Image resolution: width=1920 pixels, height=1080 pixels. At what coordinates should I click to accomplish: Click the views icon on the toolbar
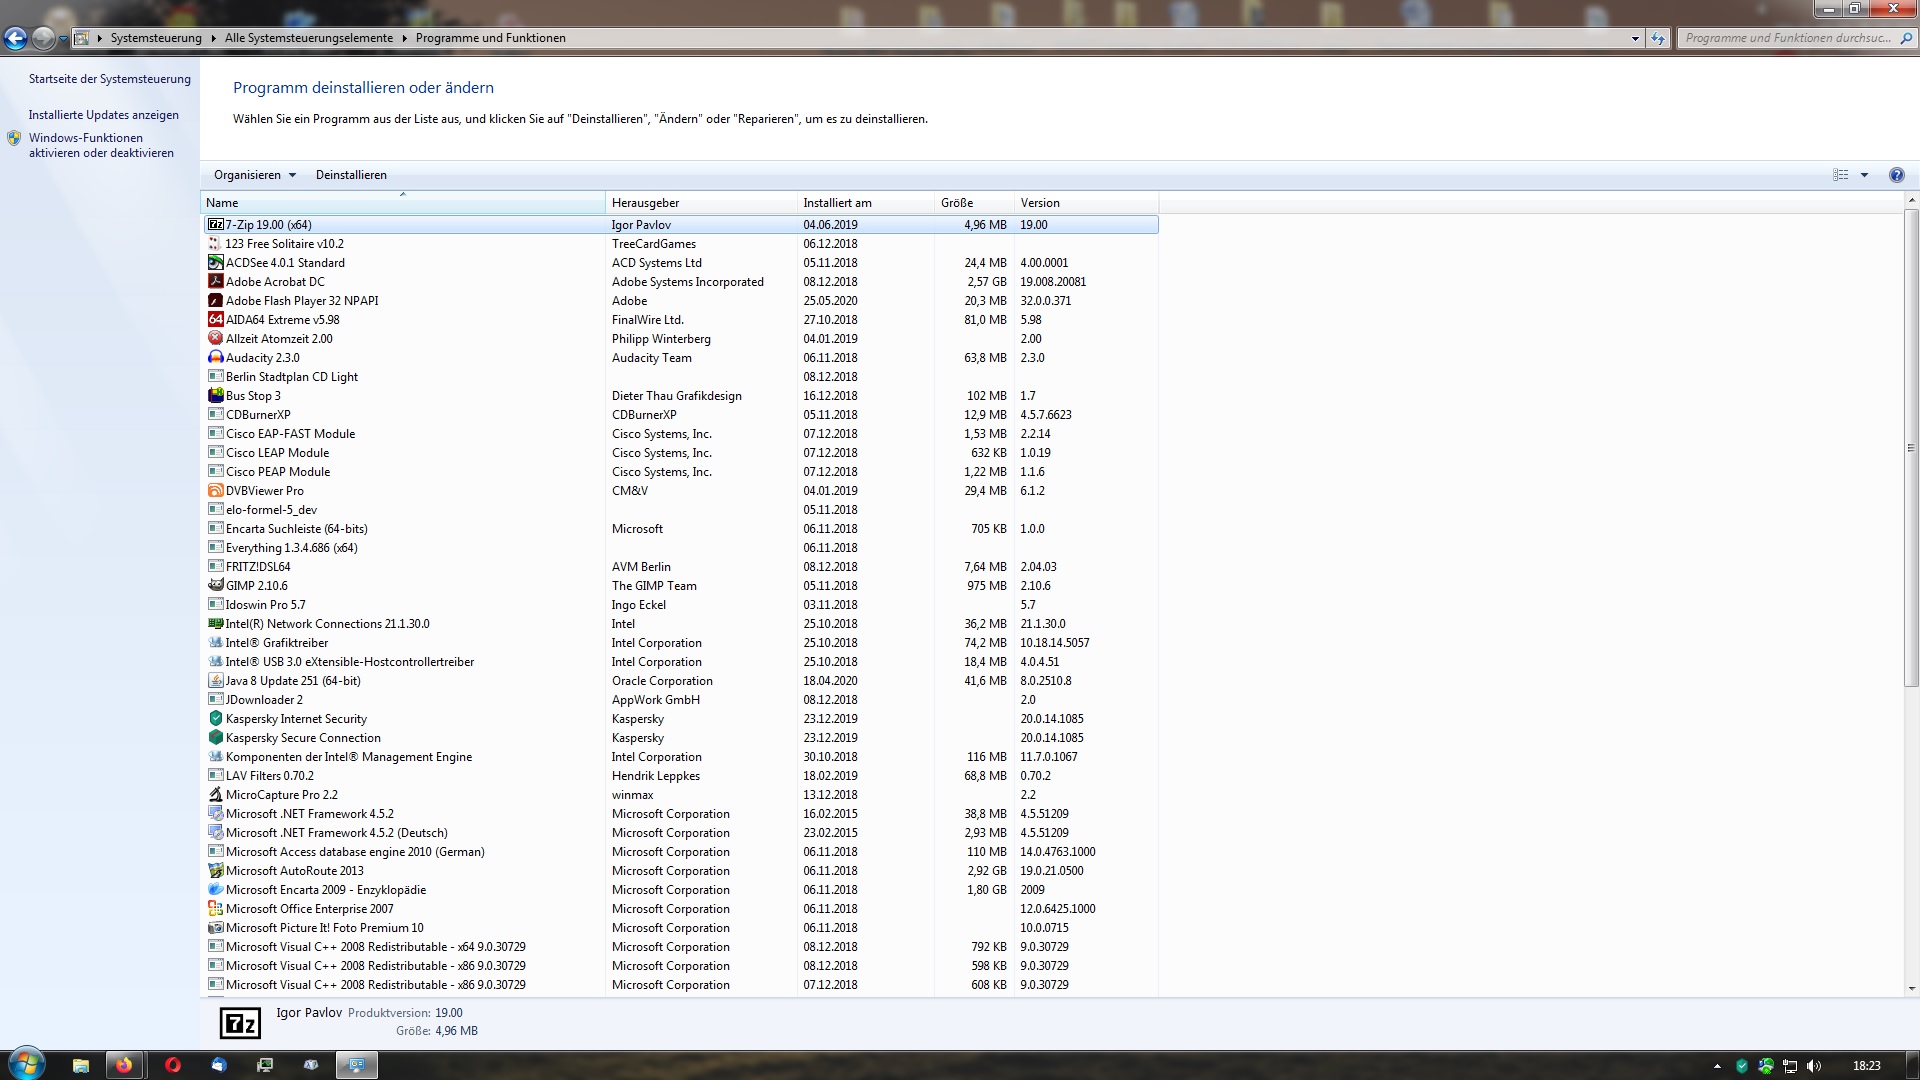pos(1840,175)
